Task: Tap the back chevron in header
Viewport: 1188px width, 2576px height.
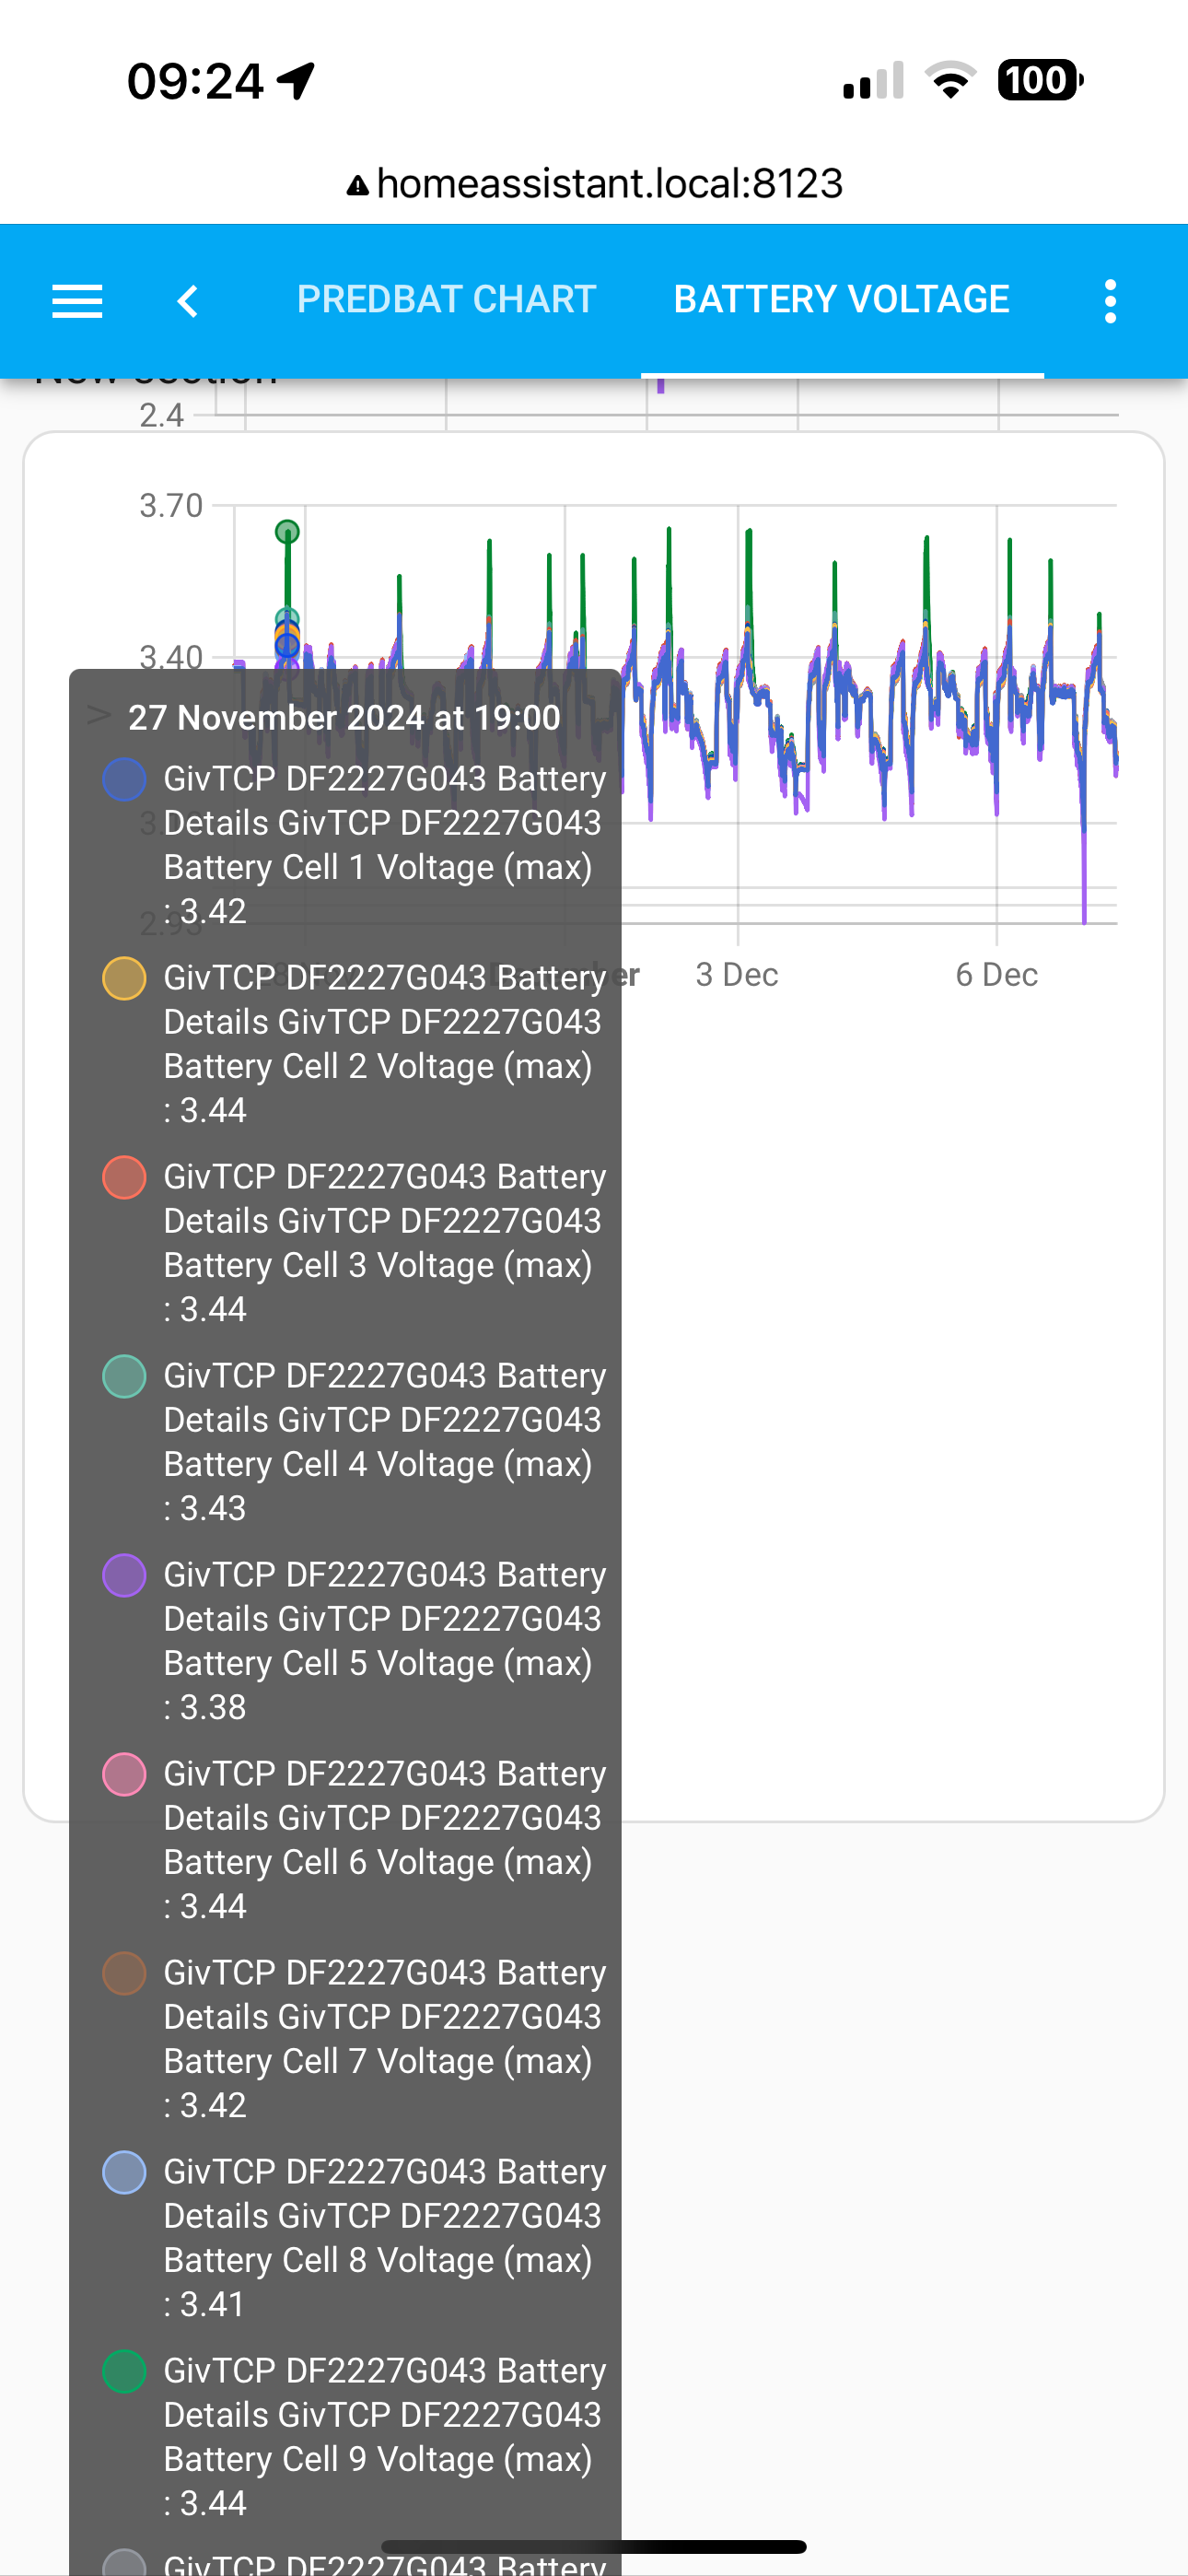Action: click(188, 301)
